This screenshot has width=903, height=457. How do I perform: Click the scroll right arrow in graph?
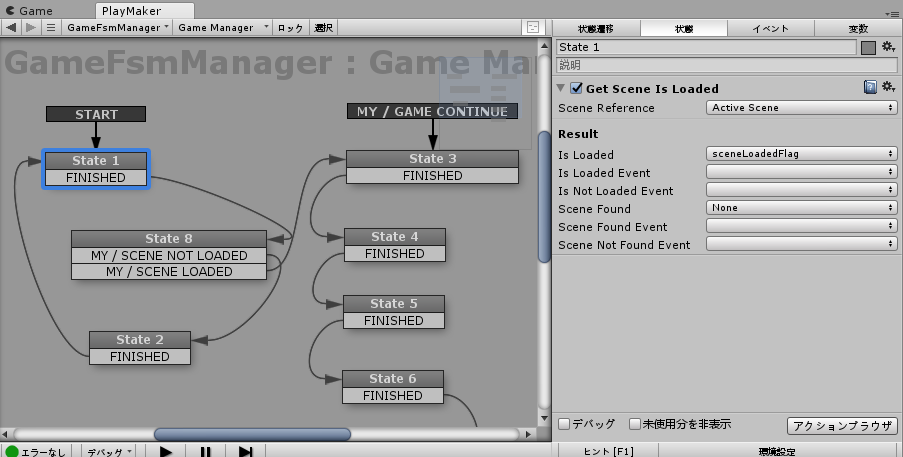(529, 434)
